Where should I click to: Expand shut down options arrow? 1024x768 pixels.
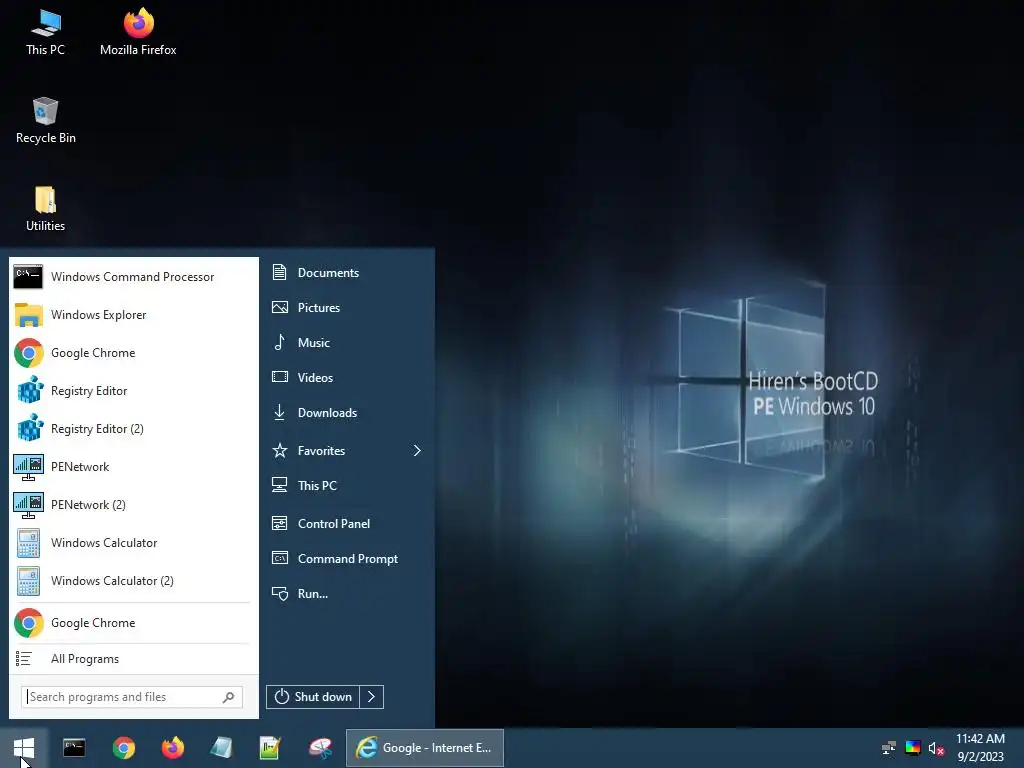372,697
